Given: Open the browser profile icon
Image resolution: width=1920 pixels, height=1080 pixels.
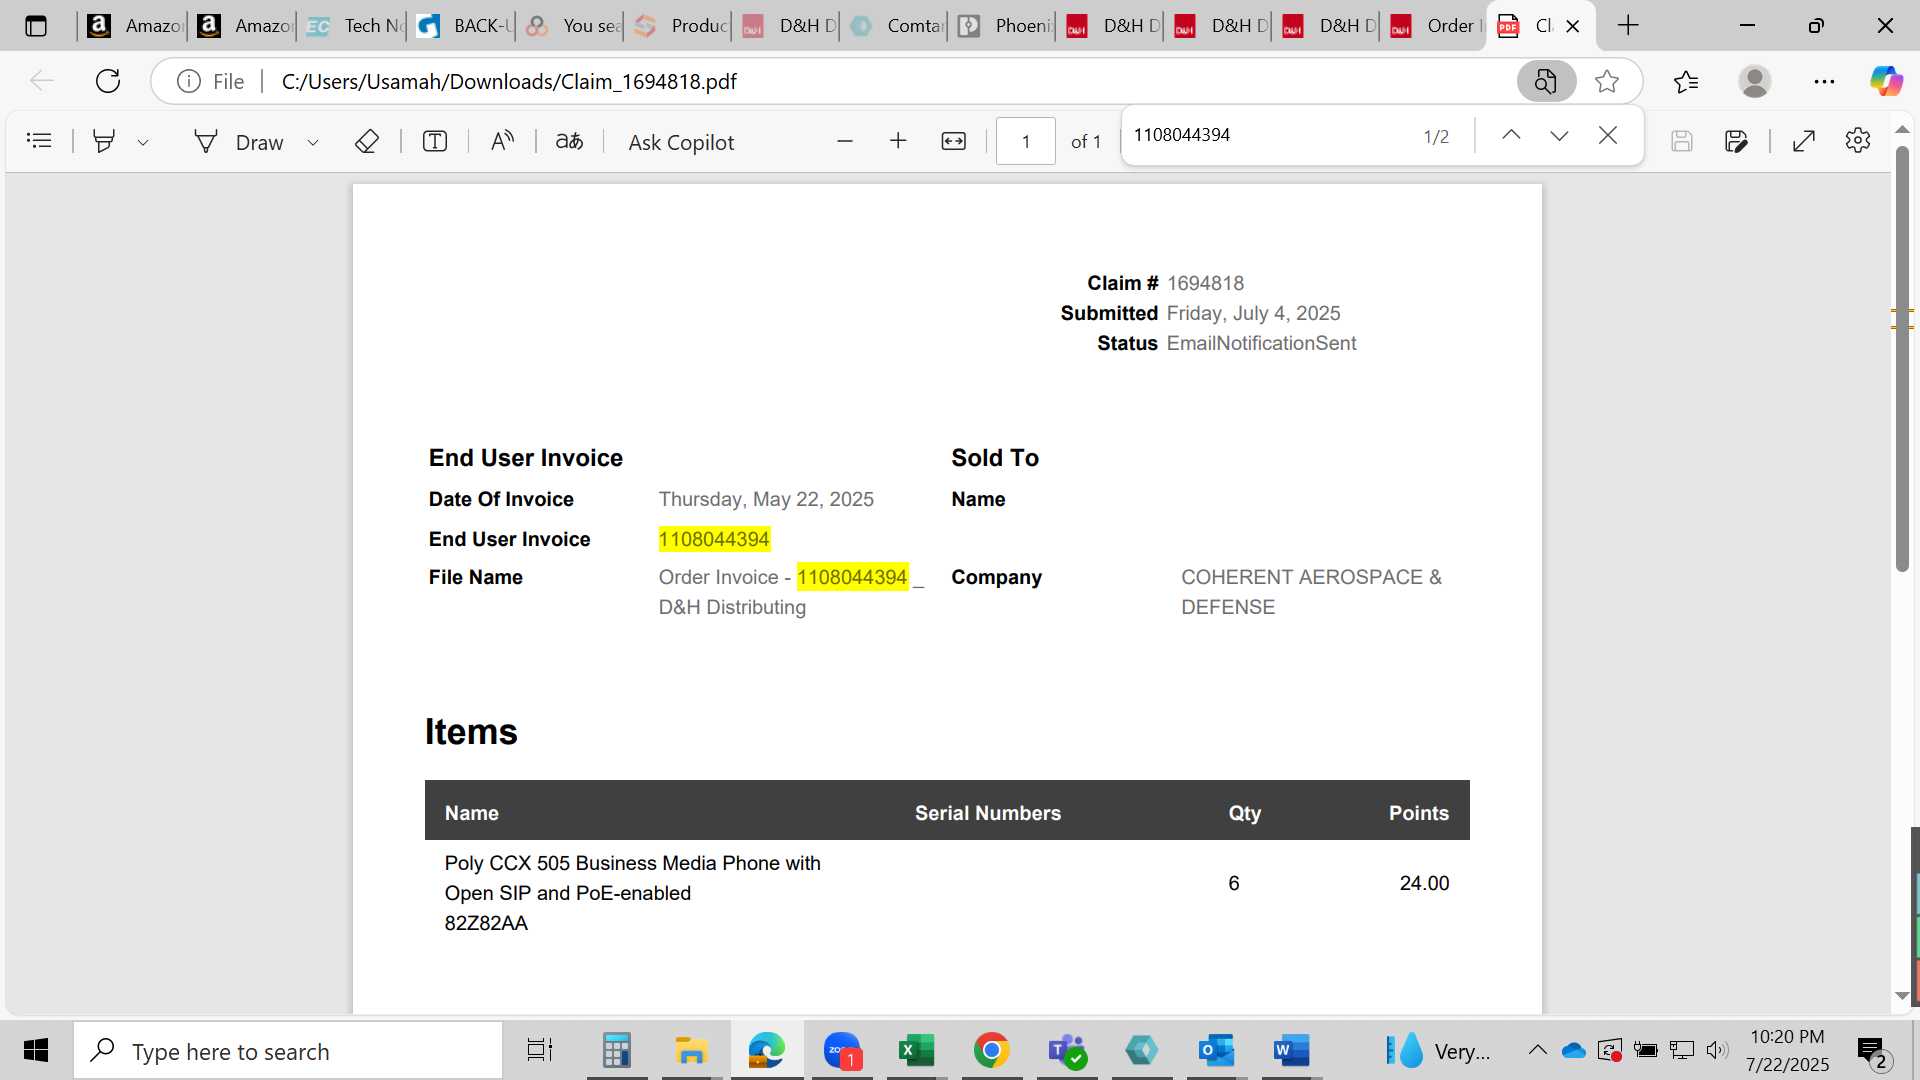Looking at the screenshot, I should [x=1755, y=81].
